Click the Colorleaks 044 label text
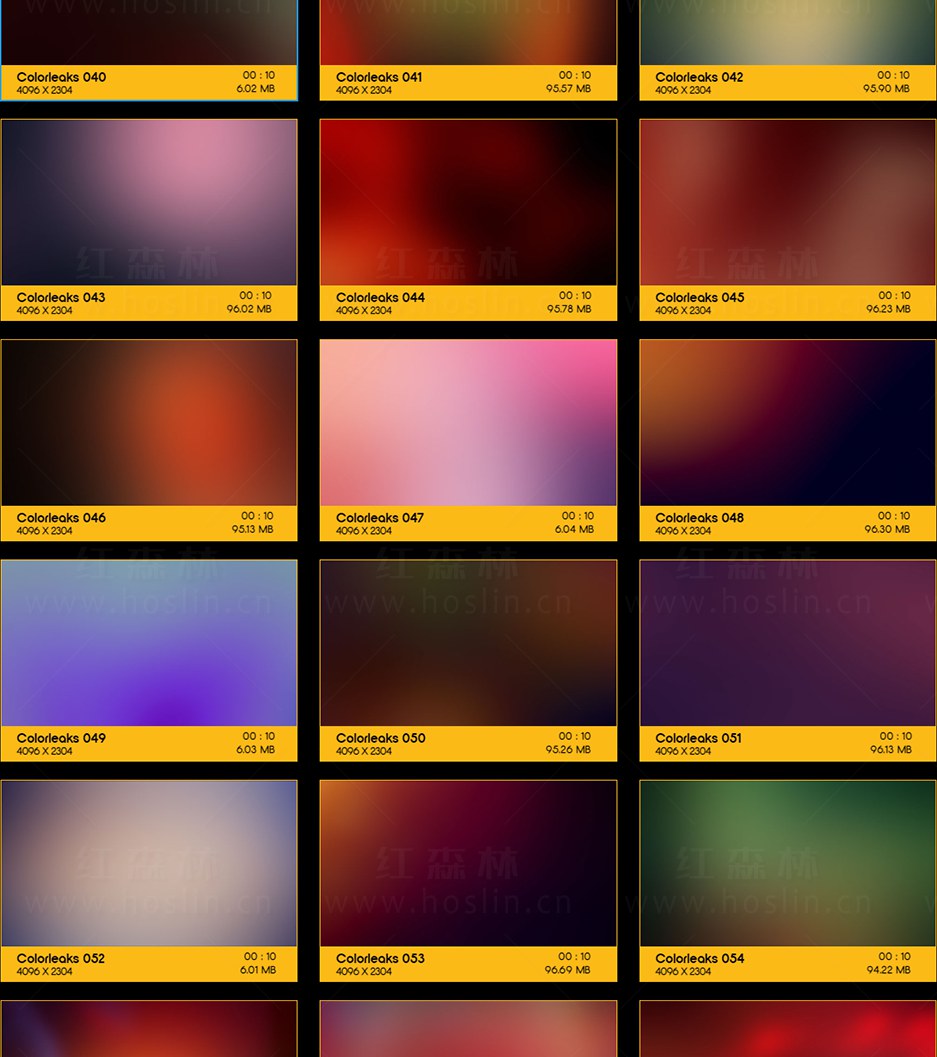The width and height of the screenshot is (937, 1057). coord(380,297)
